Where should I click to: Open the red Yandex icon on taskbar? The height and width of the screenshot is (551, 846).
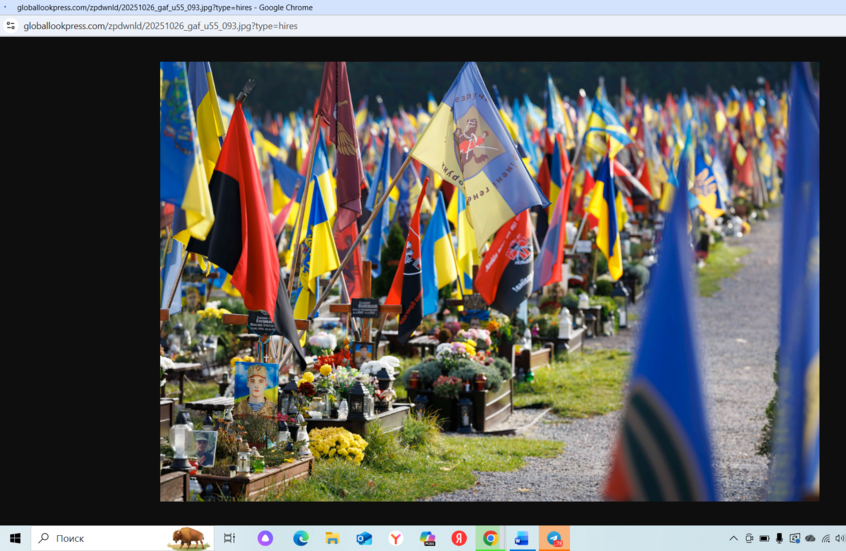pos(459,538)
